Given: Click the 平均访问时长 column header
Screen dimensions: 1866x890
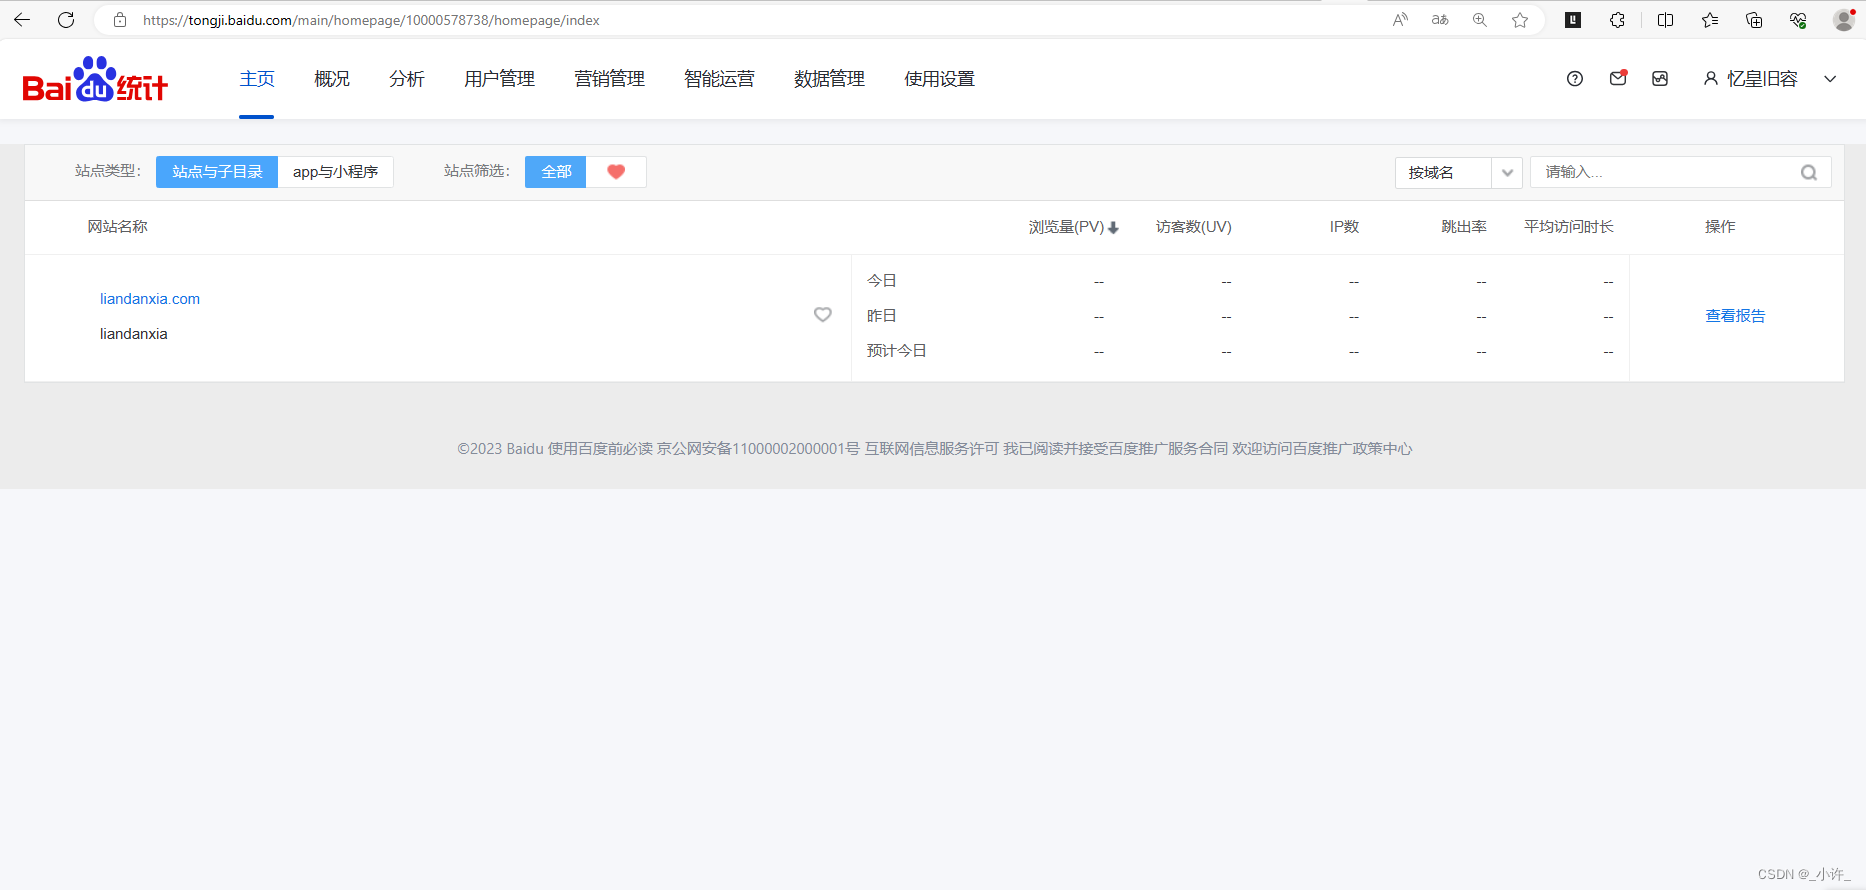Looking at the screenshot, I should click(x=1569, y=227).
